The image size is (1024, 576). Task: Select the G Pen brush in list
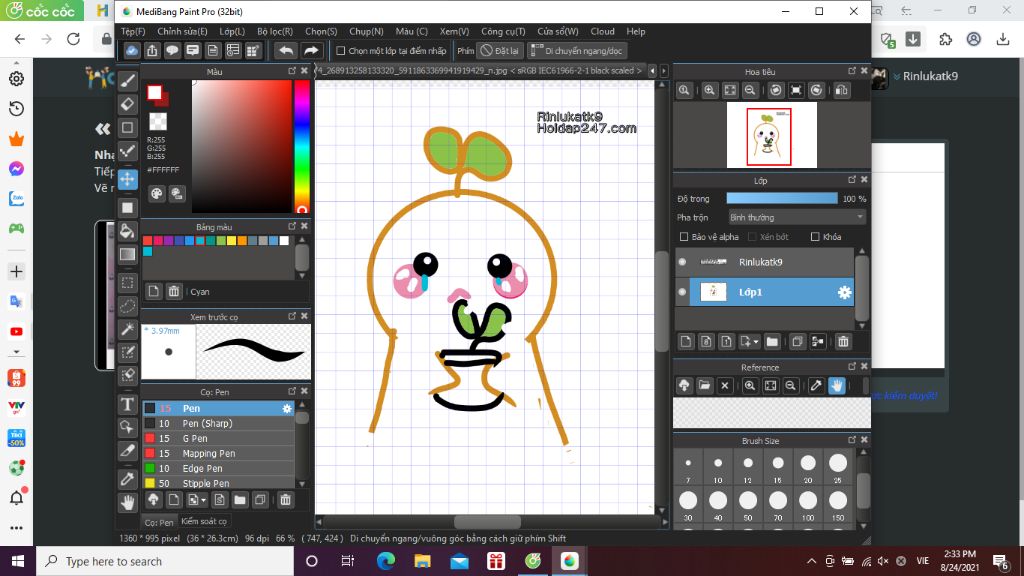pos(195,438)
